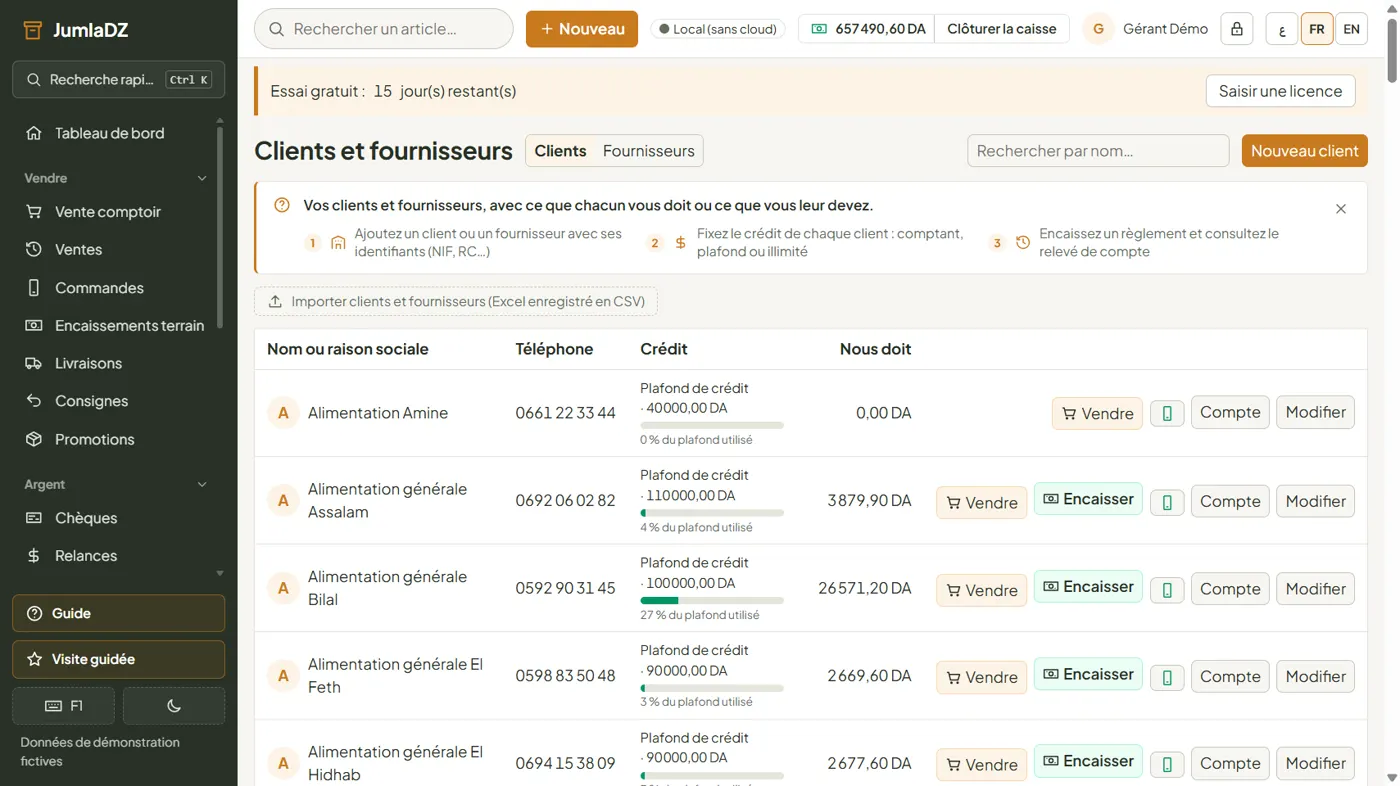Collapse the Vendre sidebar section
Image resolution: width=1400 pixels, height=786 pixels.
pos(115,178)
